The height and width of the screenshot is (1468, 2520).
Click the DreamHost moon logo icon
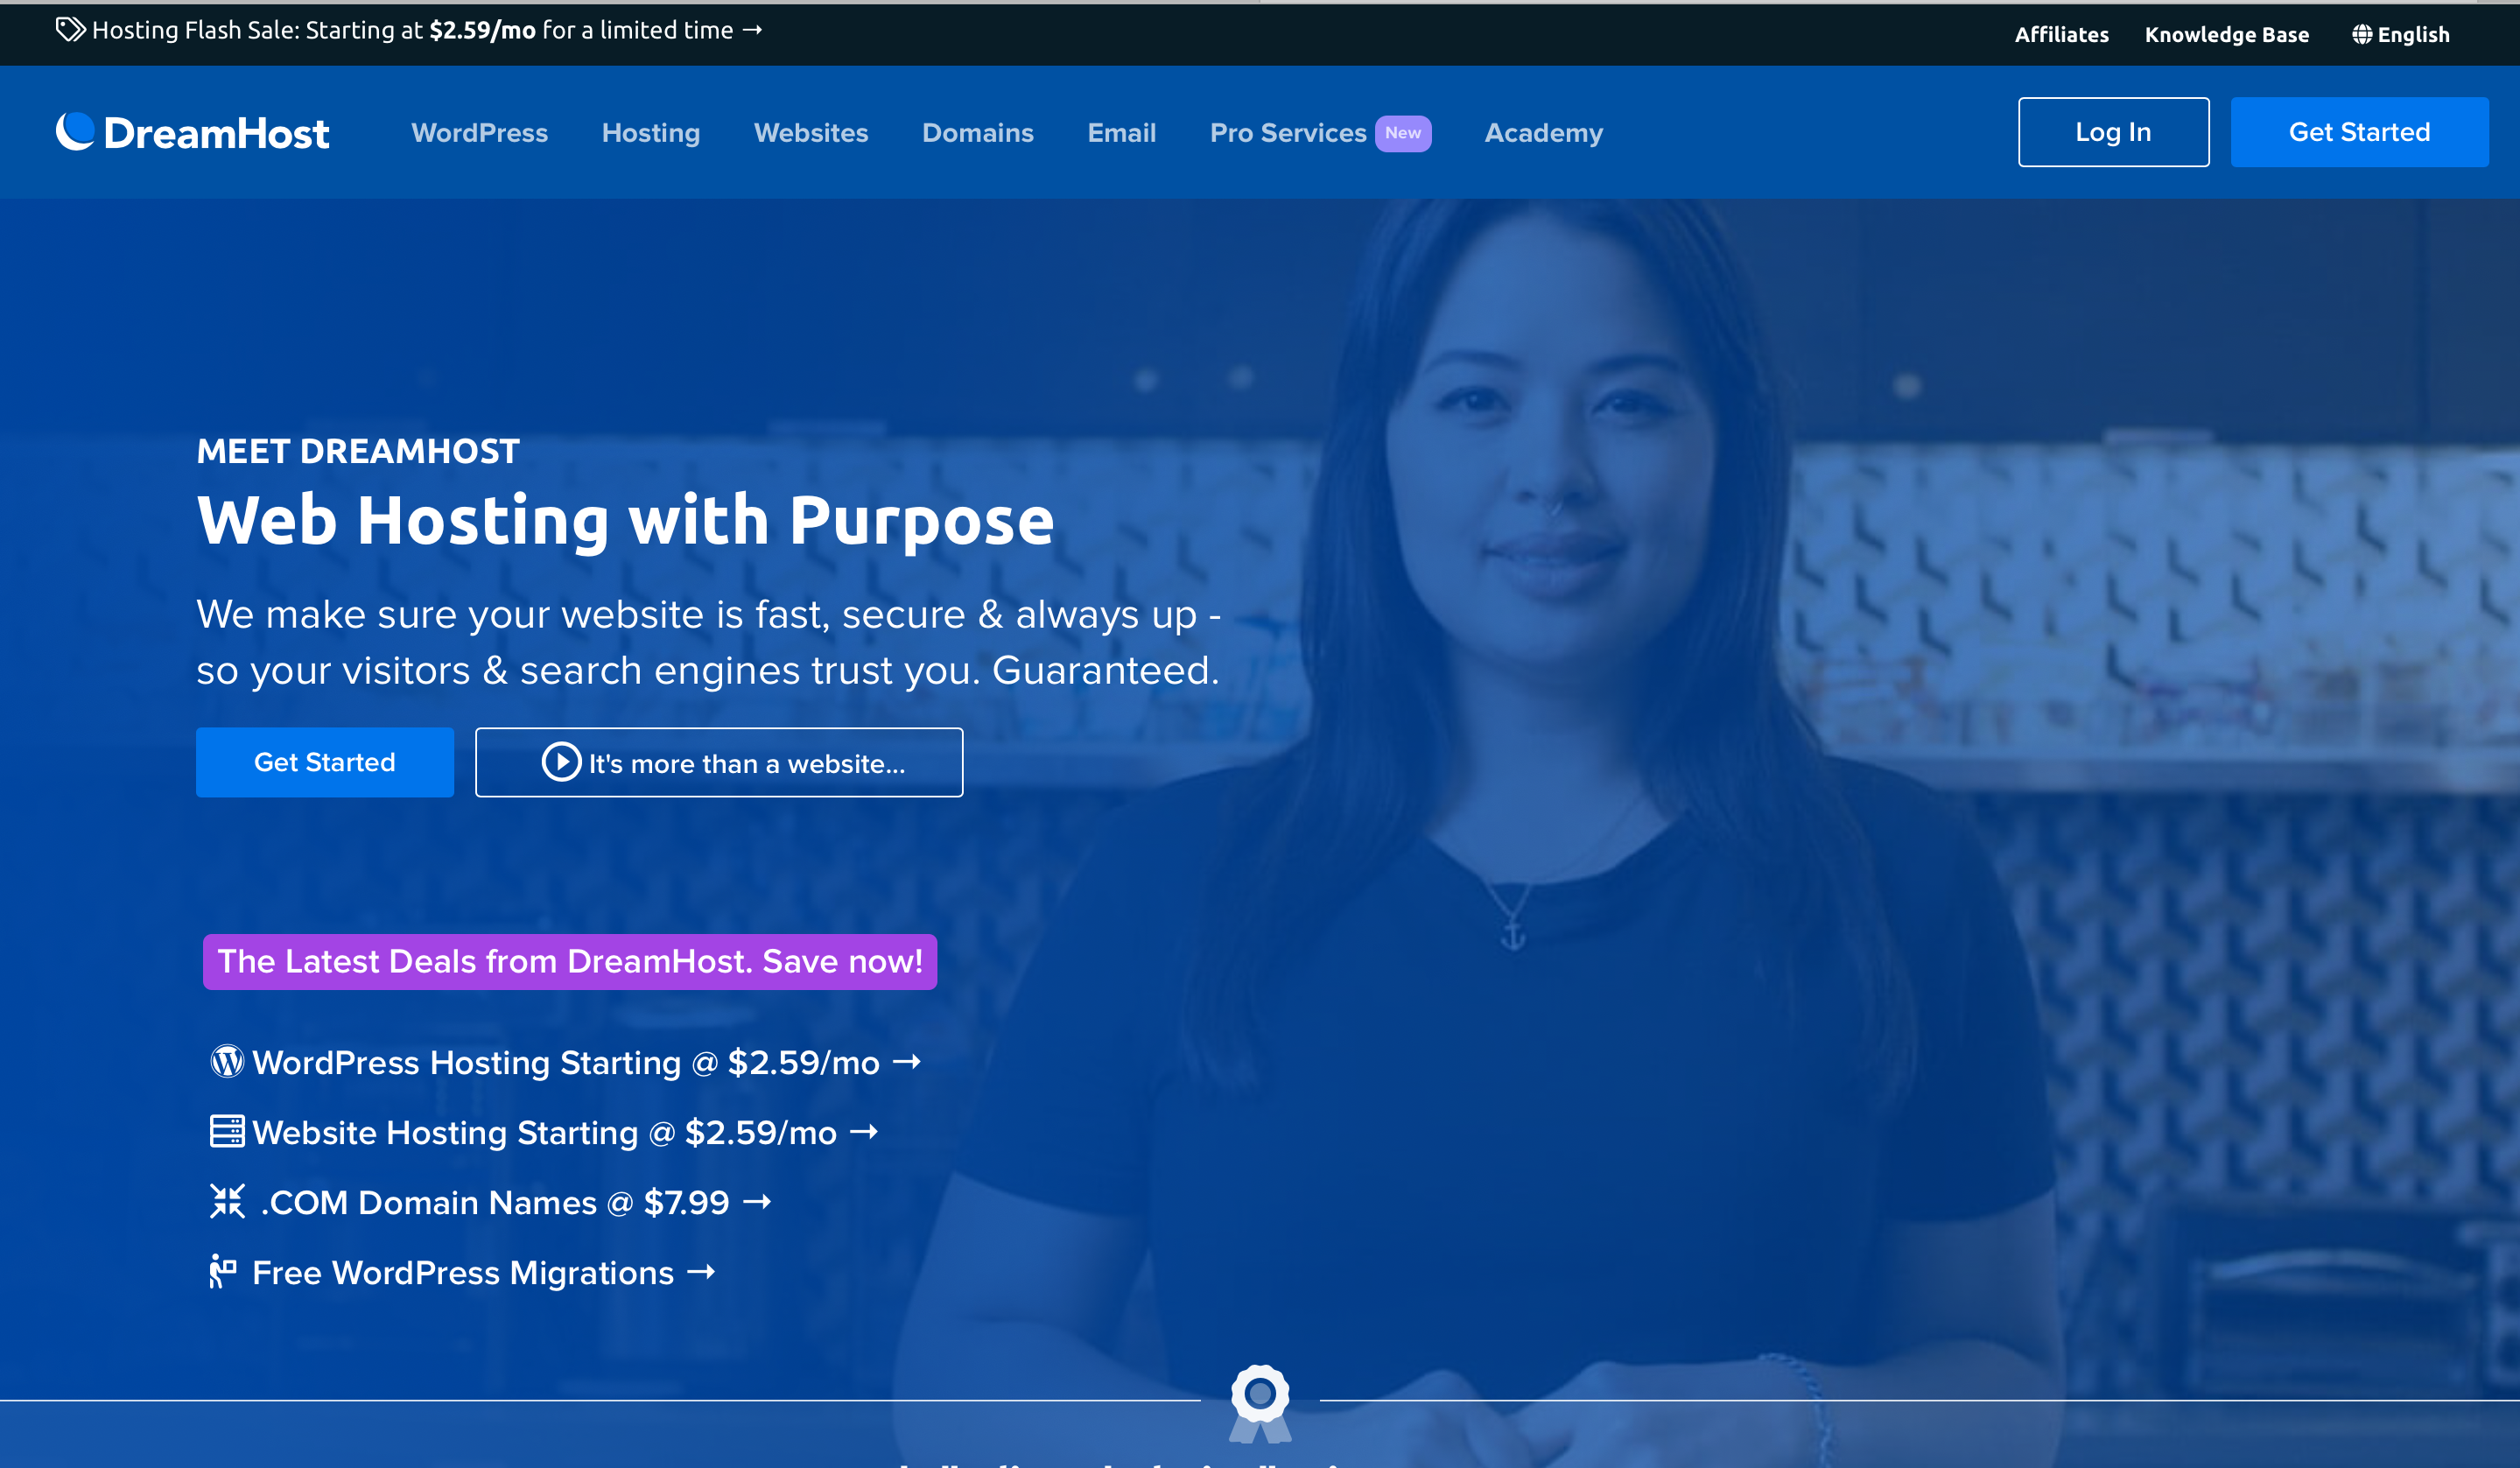(x=75, y=131)
